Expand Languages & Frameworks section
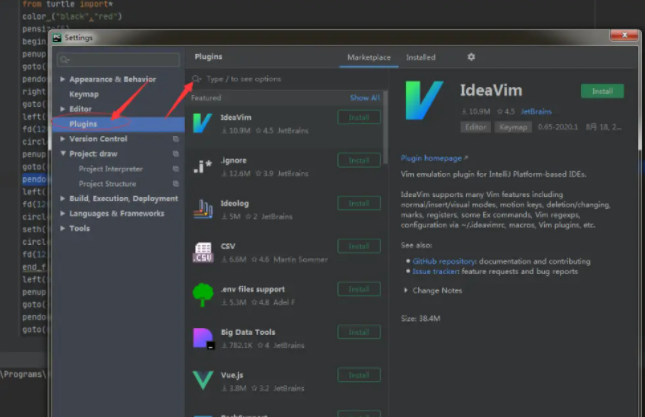Screen dimensions: 645x417 pyautogui.click(x=63, y=213)
